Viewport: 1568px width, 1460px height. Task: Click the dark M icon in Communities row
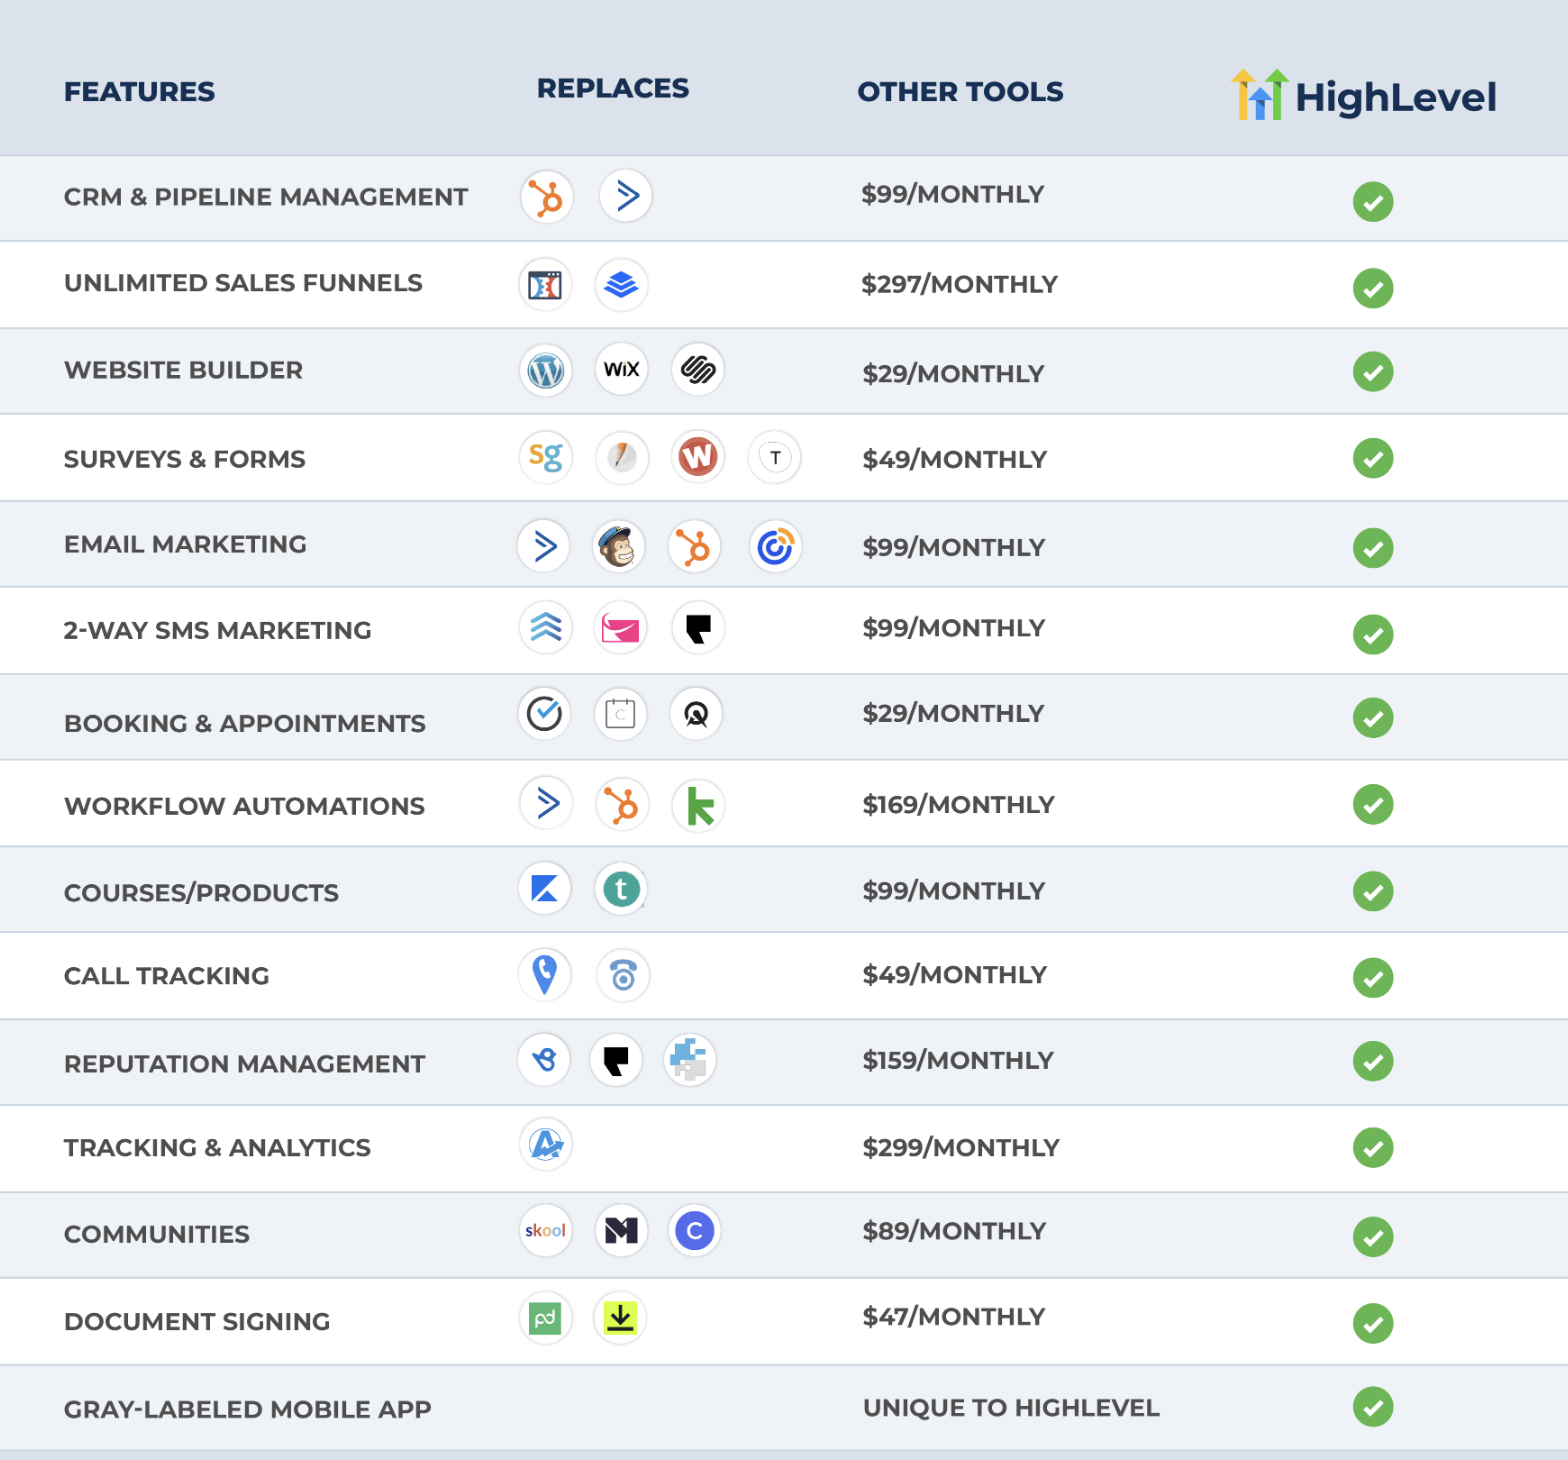tap(621, 1230)
